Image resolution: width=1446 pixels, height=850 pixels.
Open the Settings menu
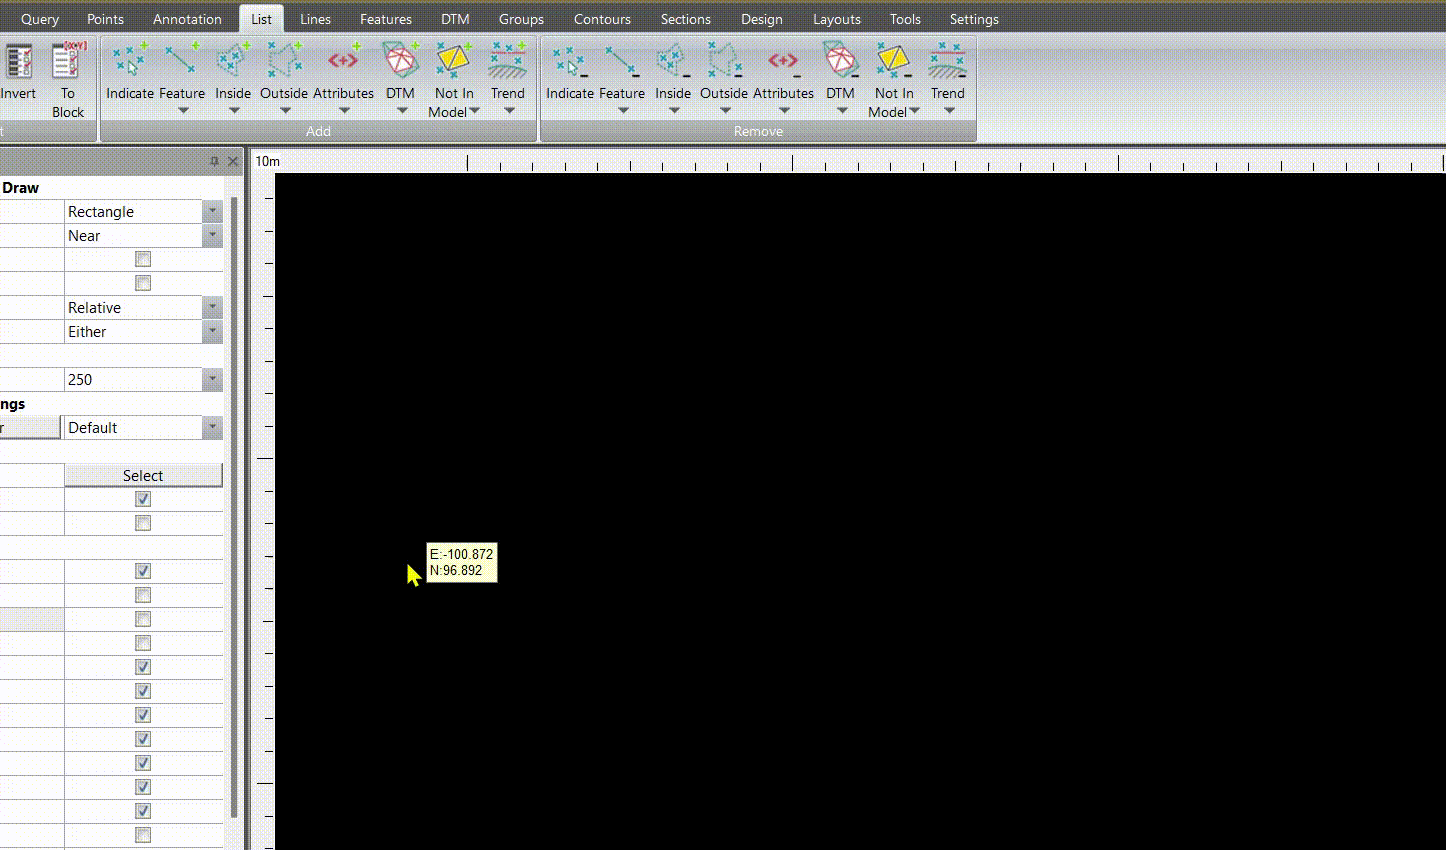[x=973, y=18]
